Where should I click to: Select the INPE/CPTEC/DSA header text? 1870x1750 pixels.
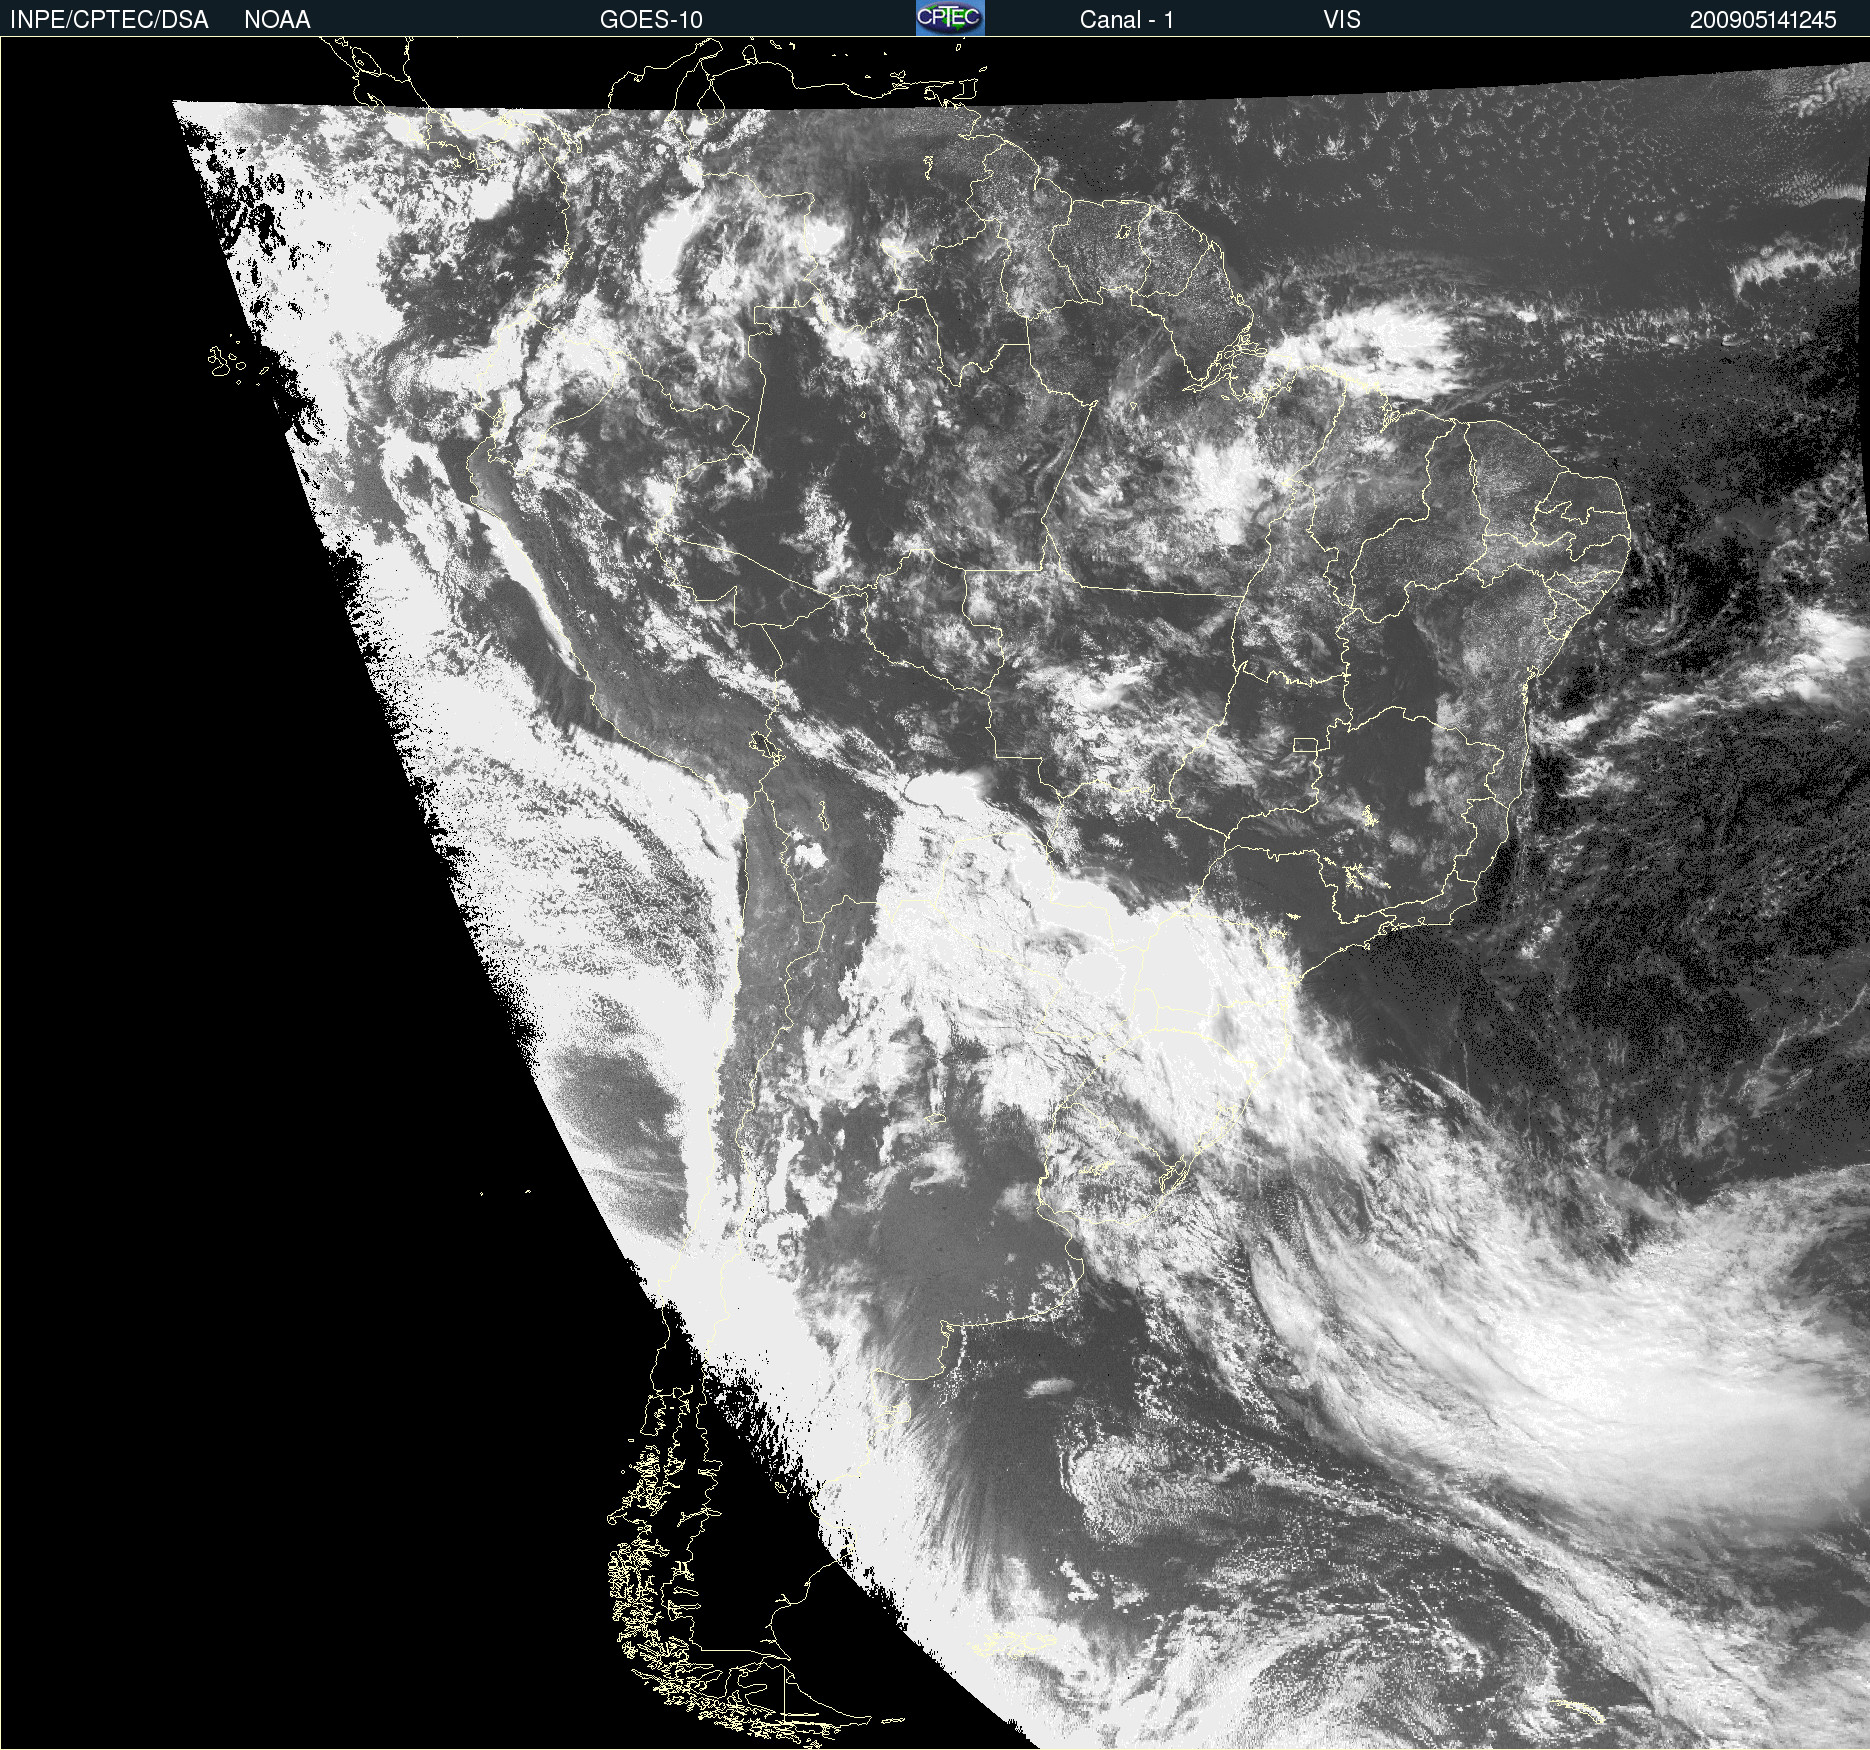pos(109,20)
